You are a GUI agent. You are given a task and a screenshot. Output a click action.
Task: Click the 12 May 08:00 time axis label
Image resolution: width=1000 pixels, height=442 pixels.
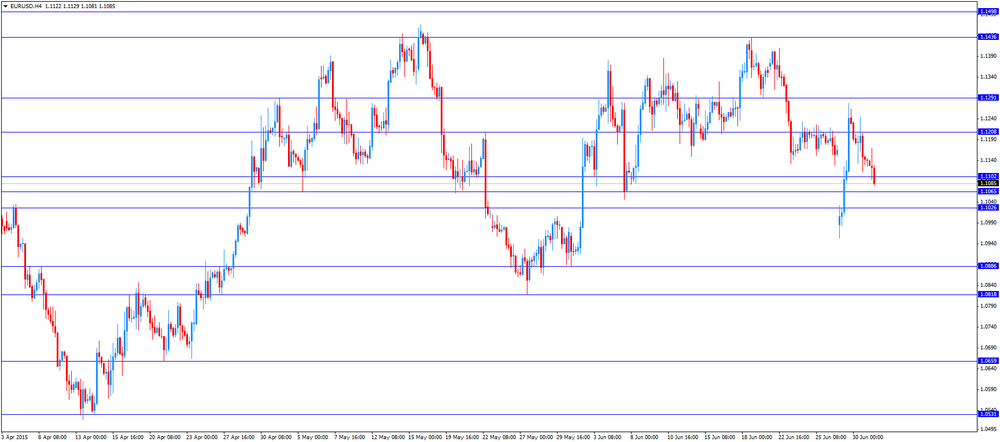(x=386, y=438)
